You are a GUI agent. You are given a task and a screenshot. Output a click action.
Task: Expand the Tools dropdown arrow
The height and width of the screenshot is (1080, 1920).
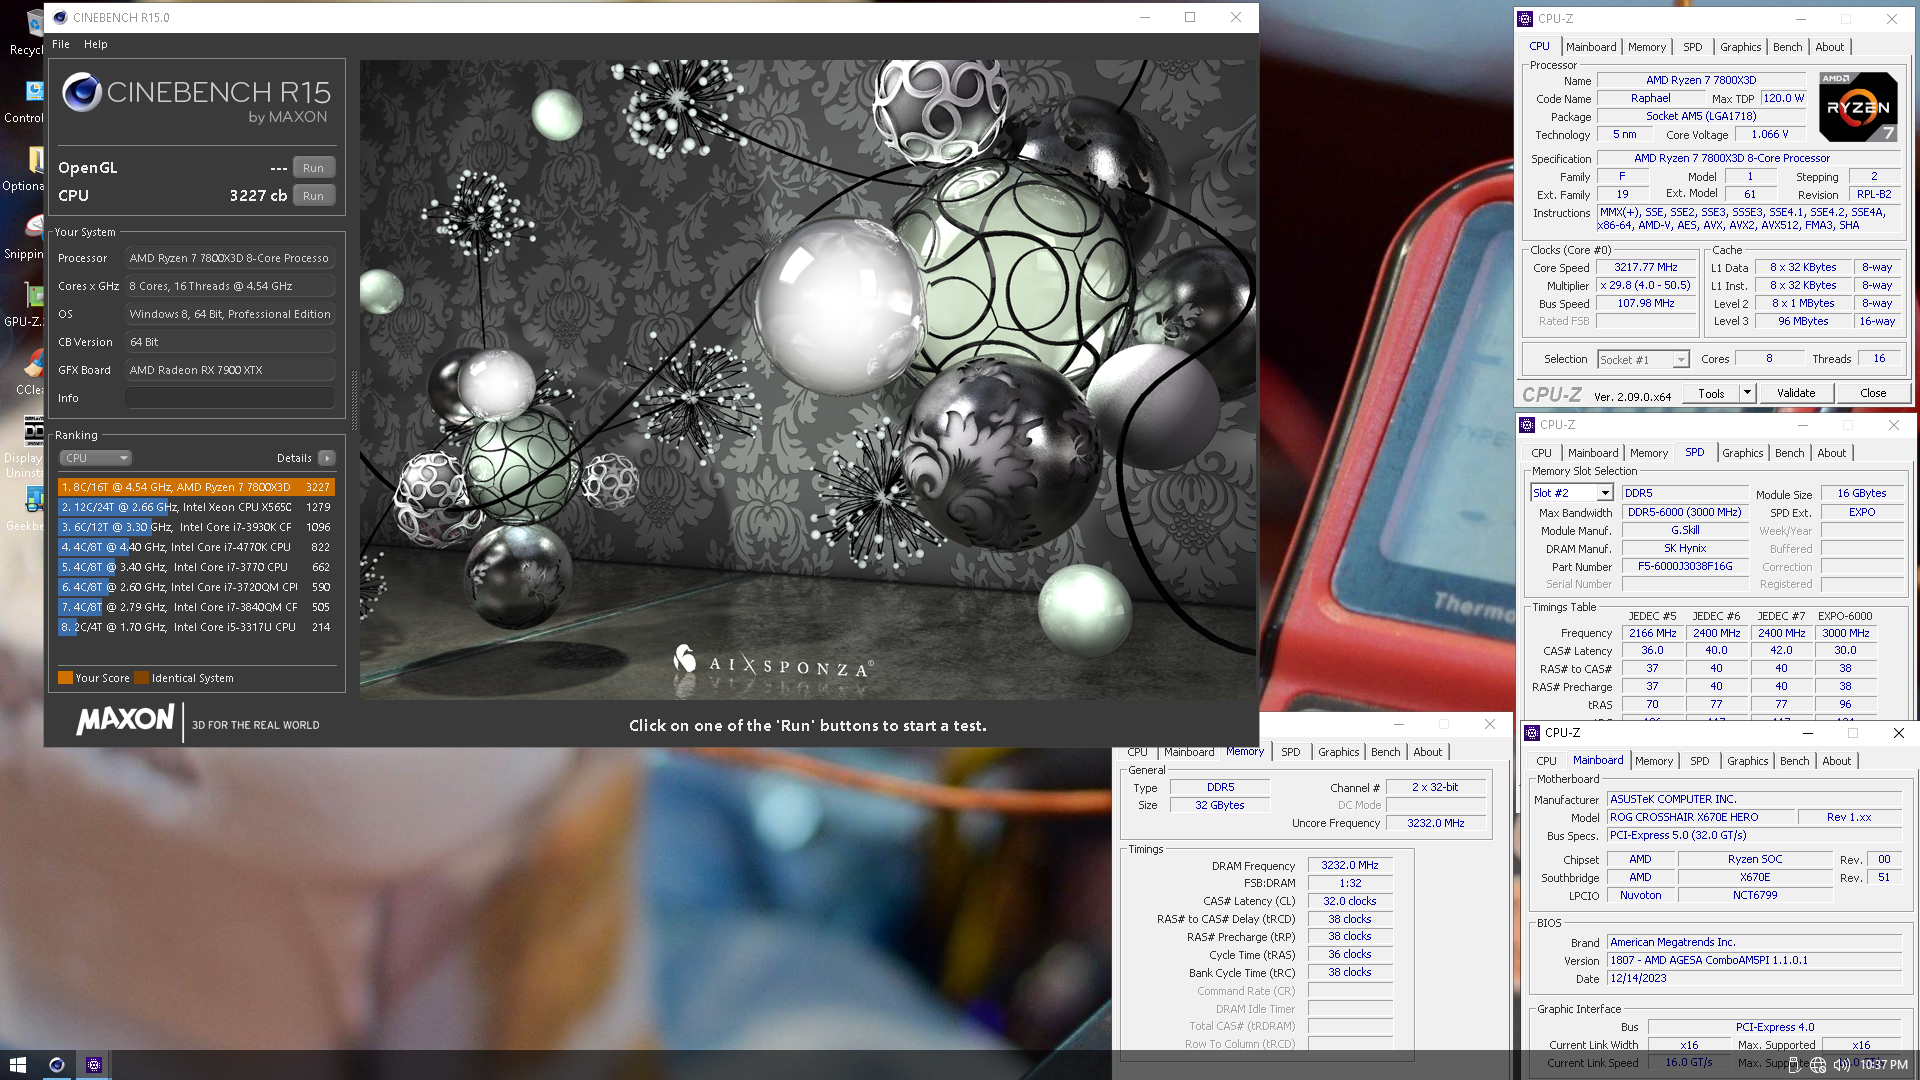[1748, 393]
